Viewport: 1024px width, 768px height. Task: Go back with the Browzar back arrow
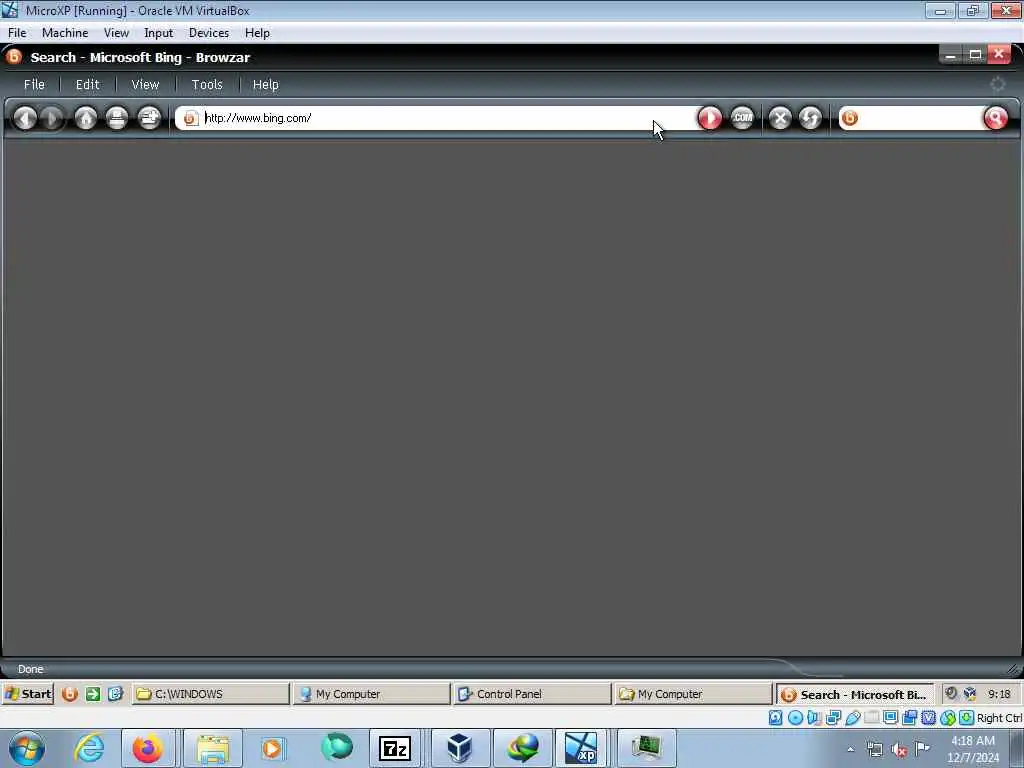click(x=25, y=118)
